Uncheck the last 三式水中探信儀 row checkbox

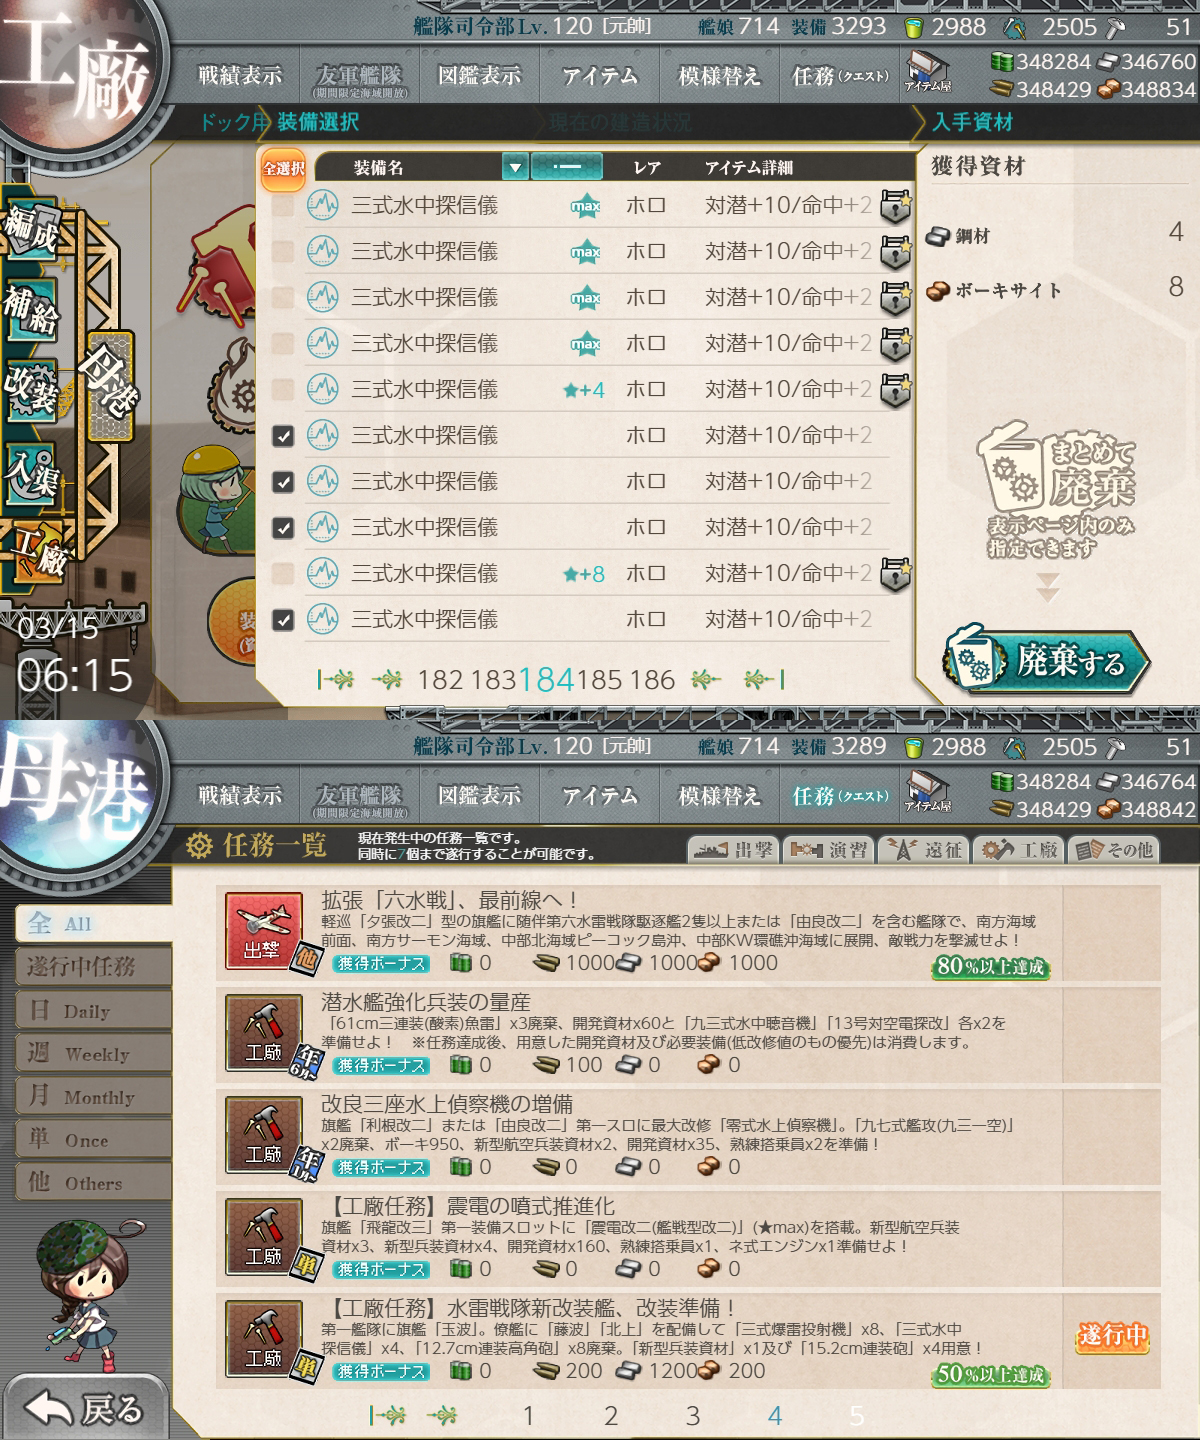283,620
